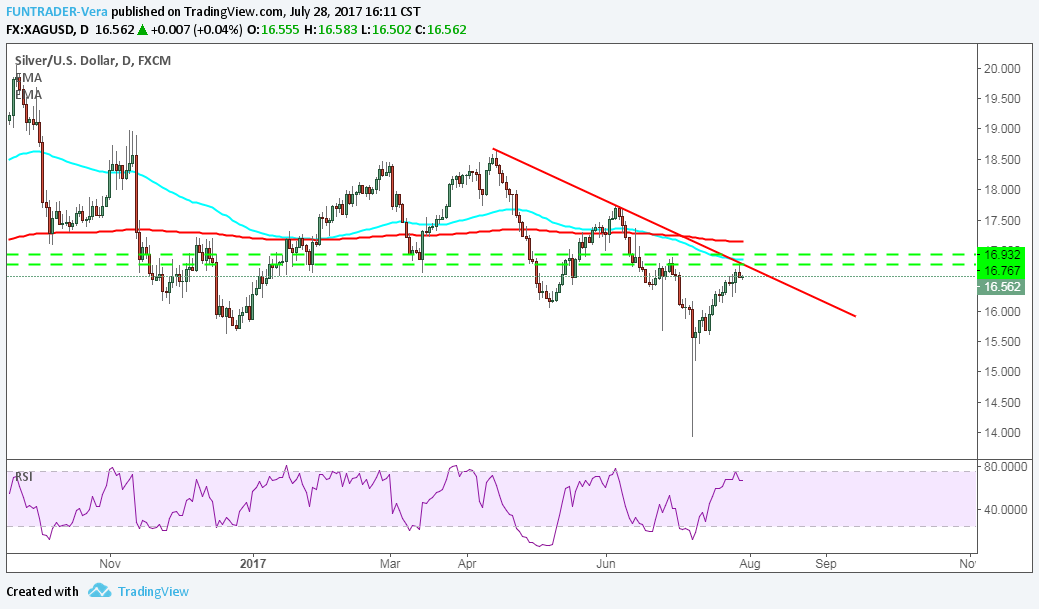Select the 16.932 green price label
Image resolution: width=1039 pixels, height=609 pixels.
(x=1001, y=254)
